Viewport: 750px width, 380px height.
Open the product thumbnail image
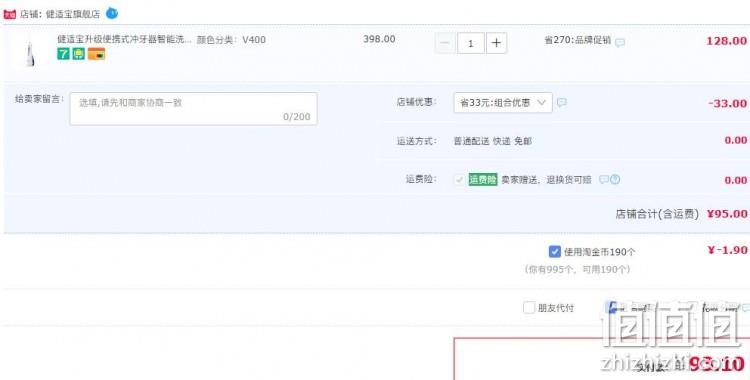click(x=30, y=54)
